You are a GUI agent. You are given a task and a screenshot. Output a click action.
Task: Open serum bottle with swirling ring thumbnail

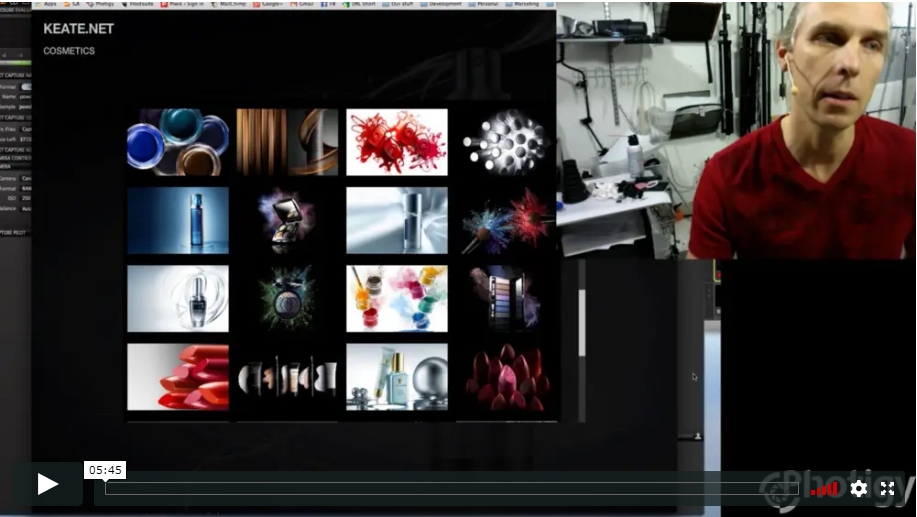[x=178, y=299]
